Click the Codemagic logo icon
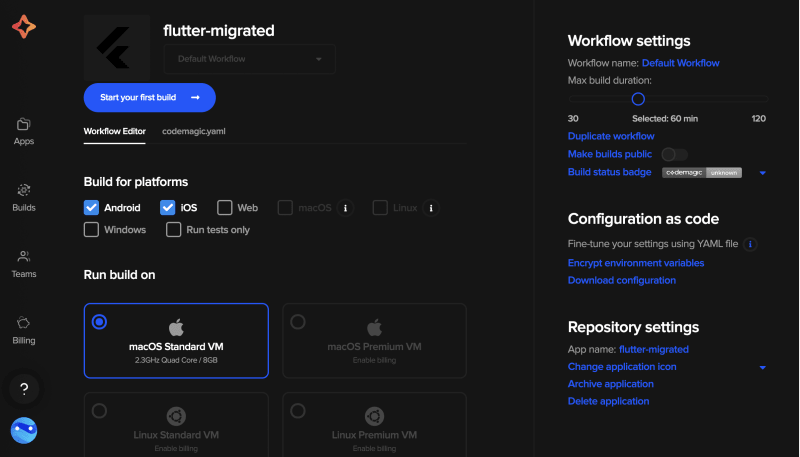800x457 pixels. click(x=24, y=27)
